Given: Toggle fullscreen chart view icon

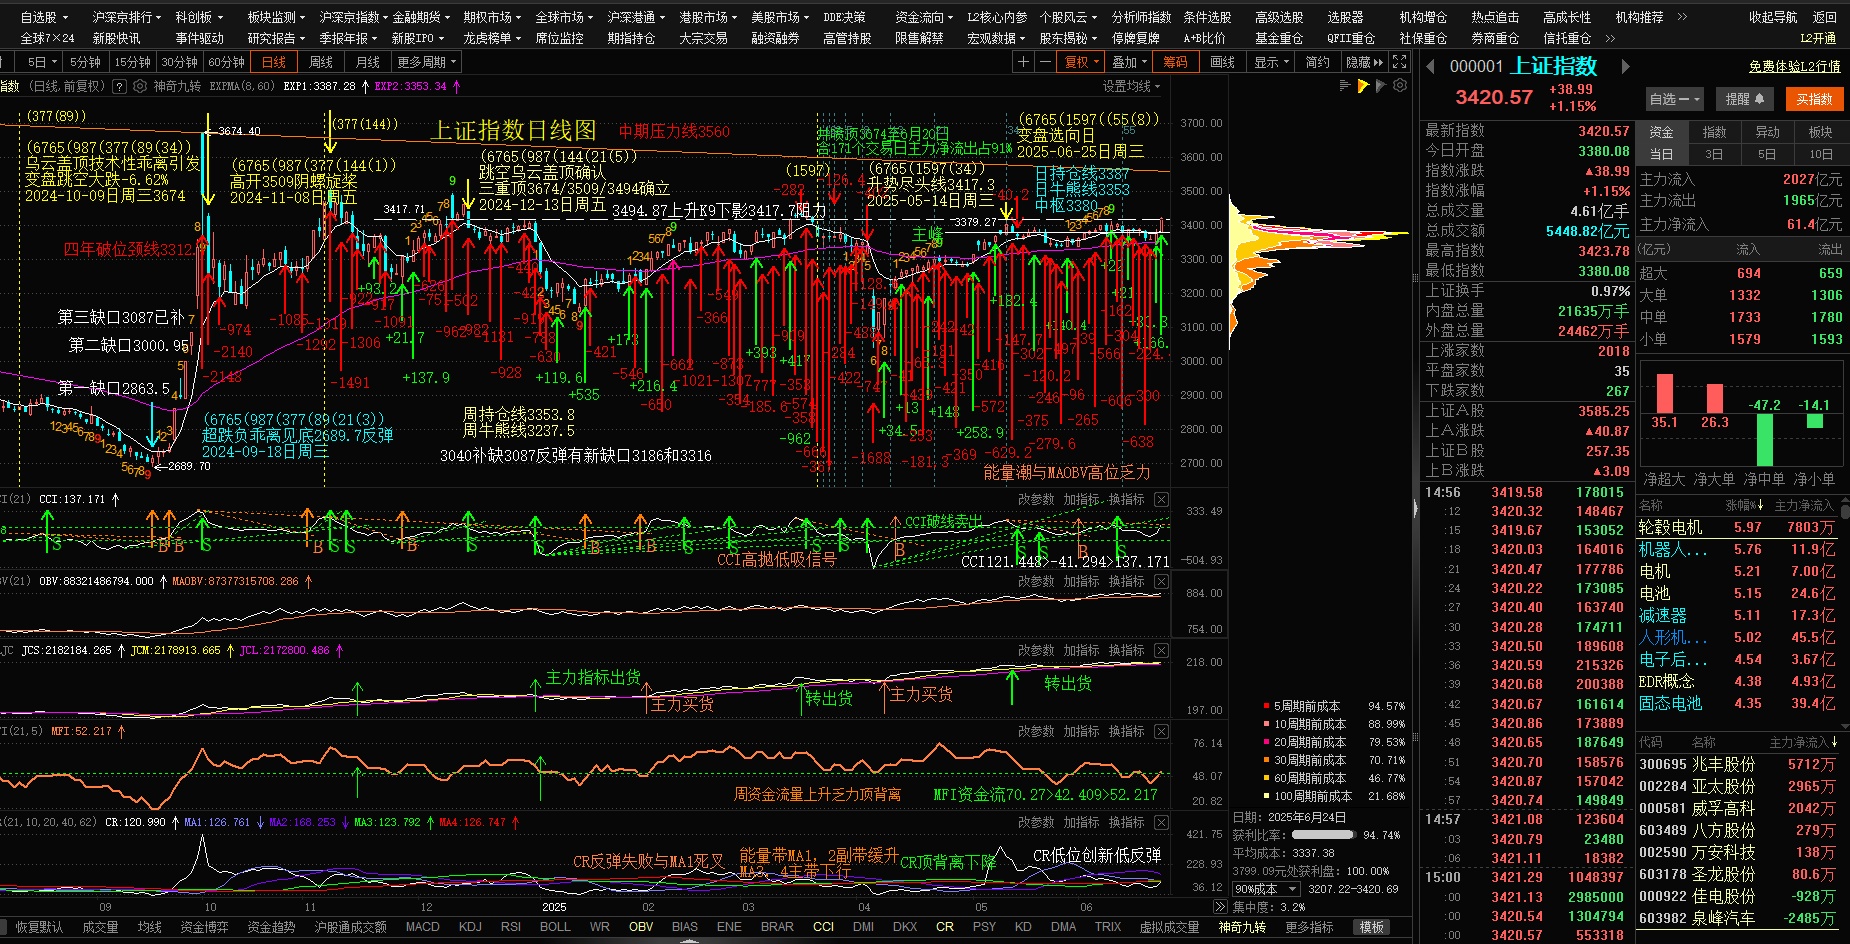Looking at the screenshot, I should coord(1400,62).
